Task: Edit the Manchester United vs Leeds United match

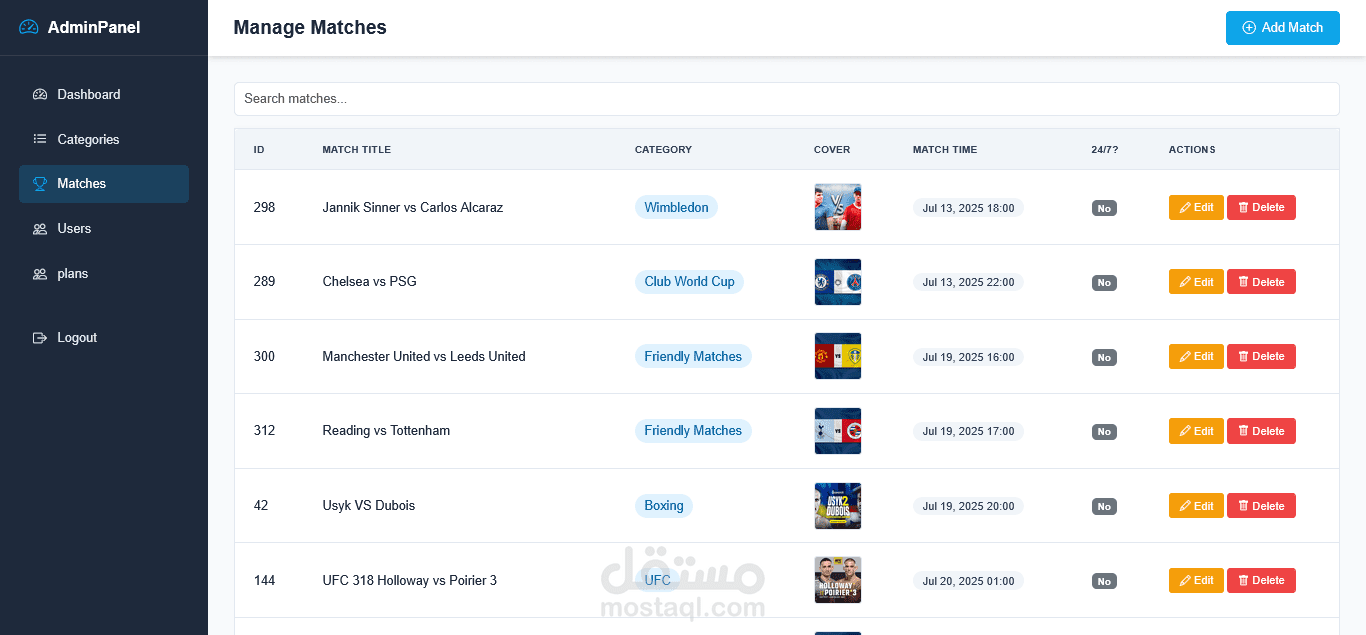Action: 1196,356
